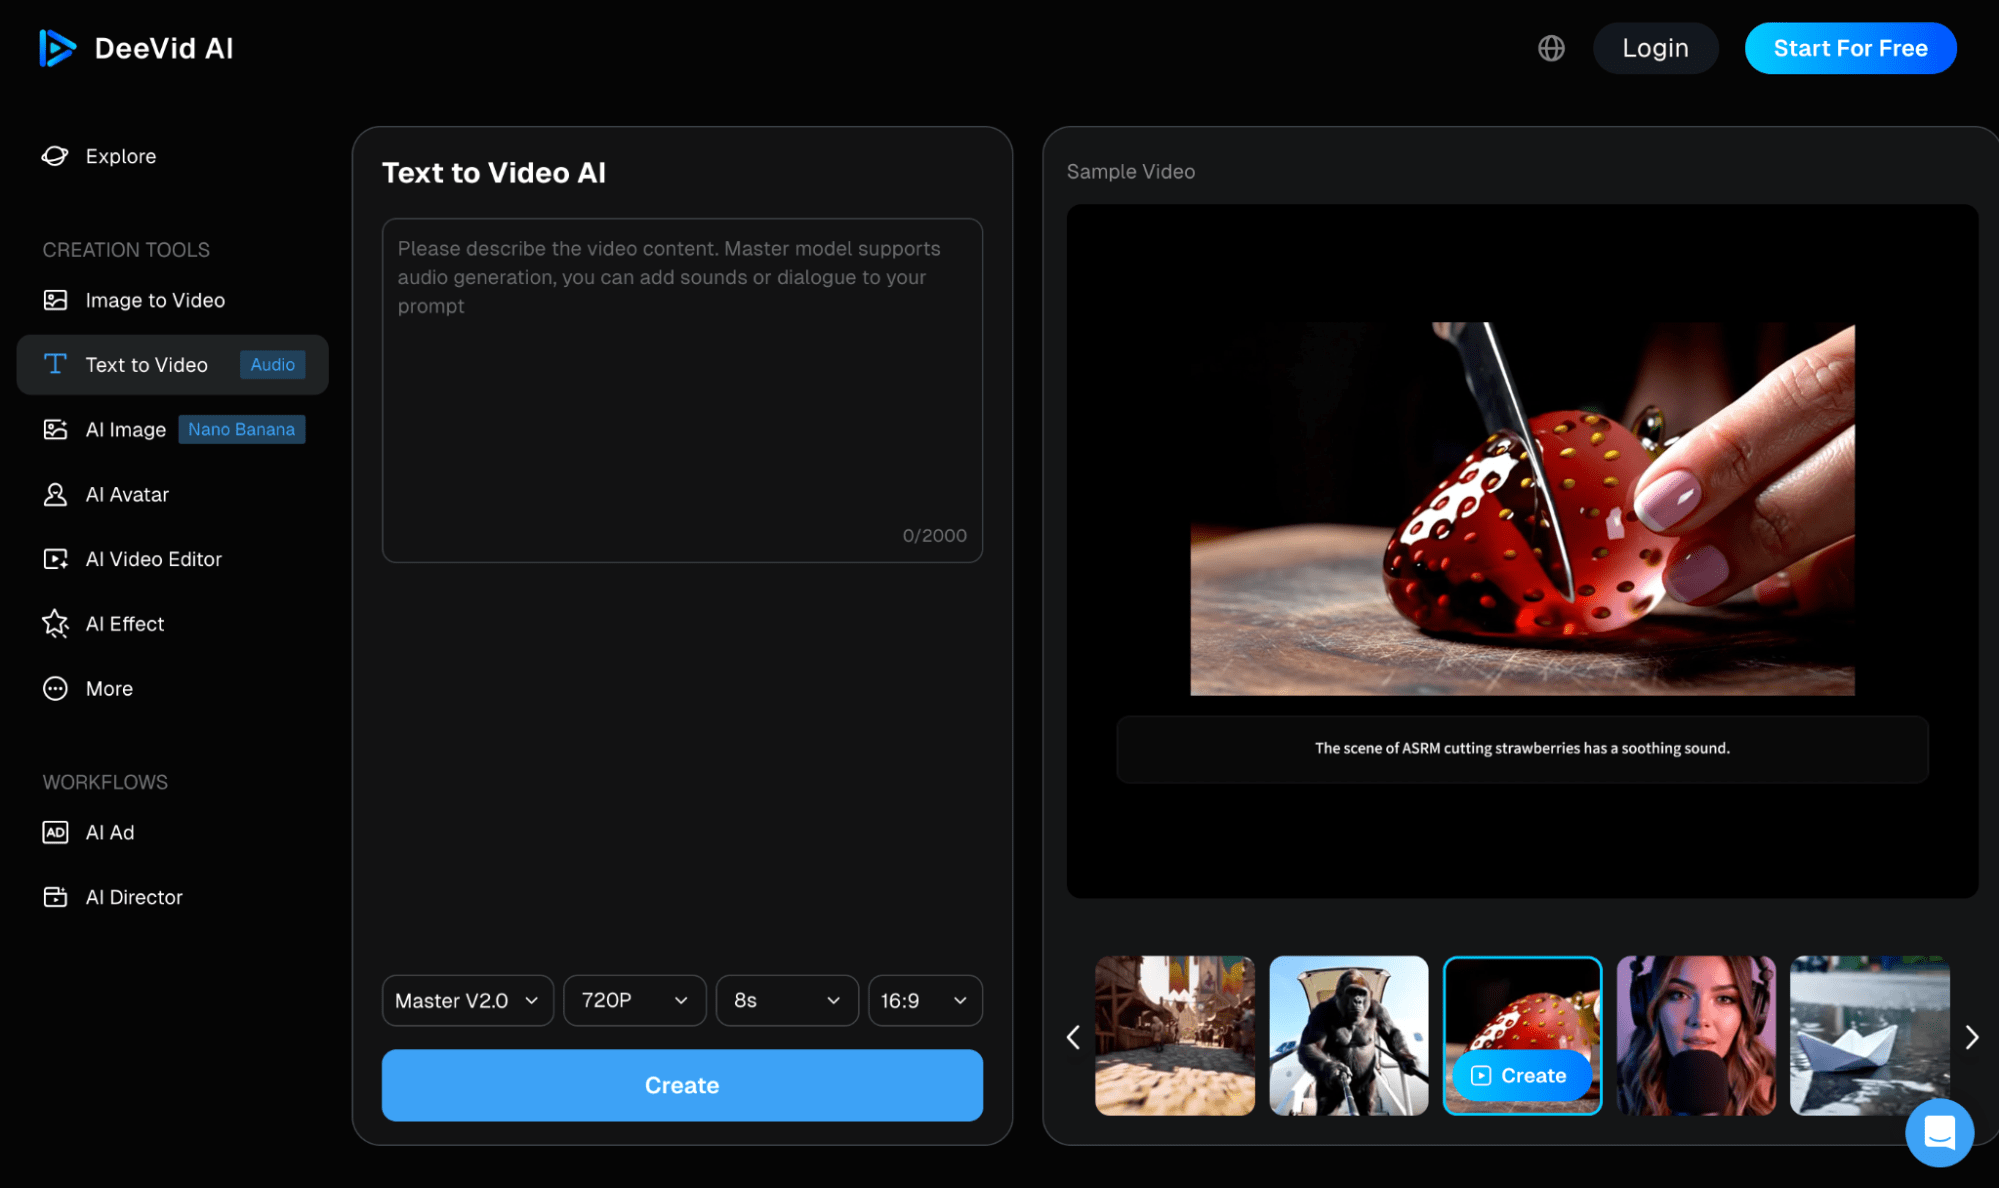Image resolution: width=1999 pixels, height=1188 pixels.
Task: Open the chat support widget
Action: 1938,1133
